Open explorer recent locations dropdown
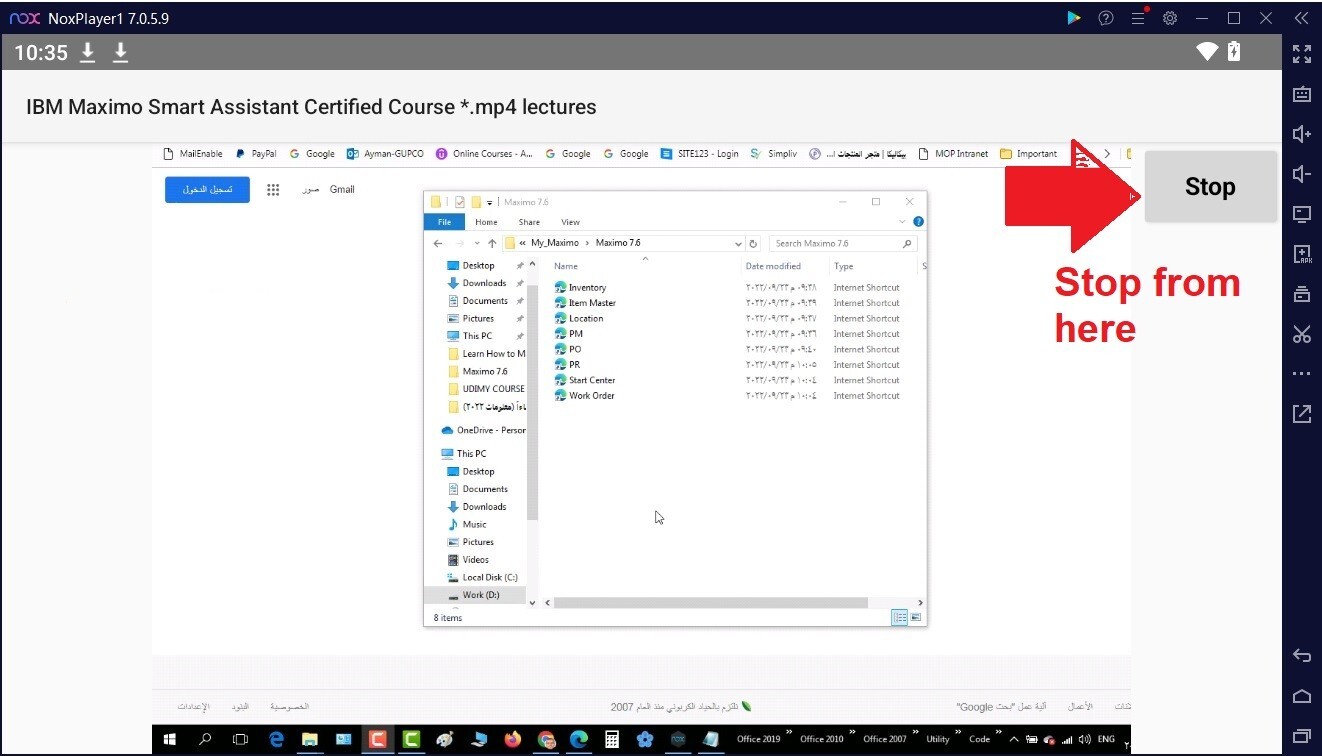 [x=477, y=243]
